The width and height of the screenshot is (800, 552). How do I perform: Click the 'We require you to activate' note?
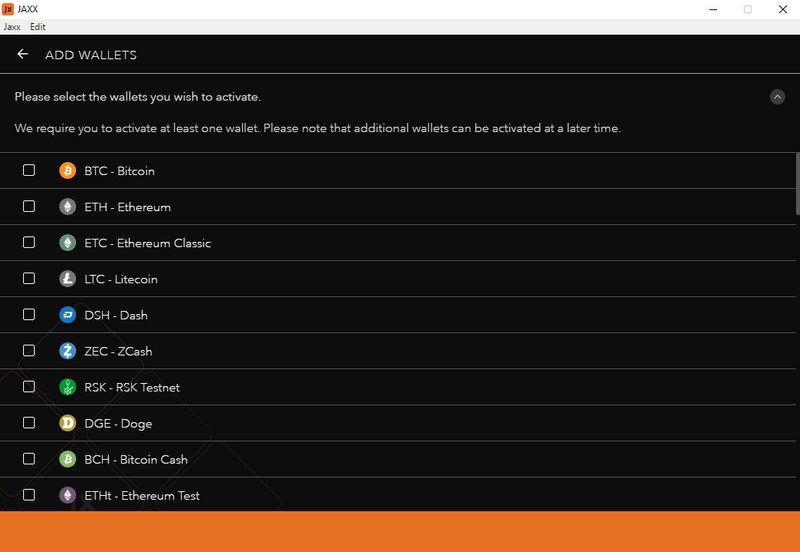click(x=317, y=129)
